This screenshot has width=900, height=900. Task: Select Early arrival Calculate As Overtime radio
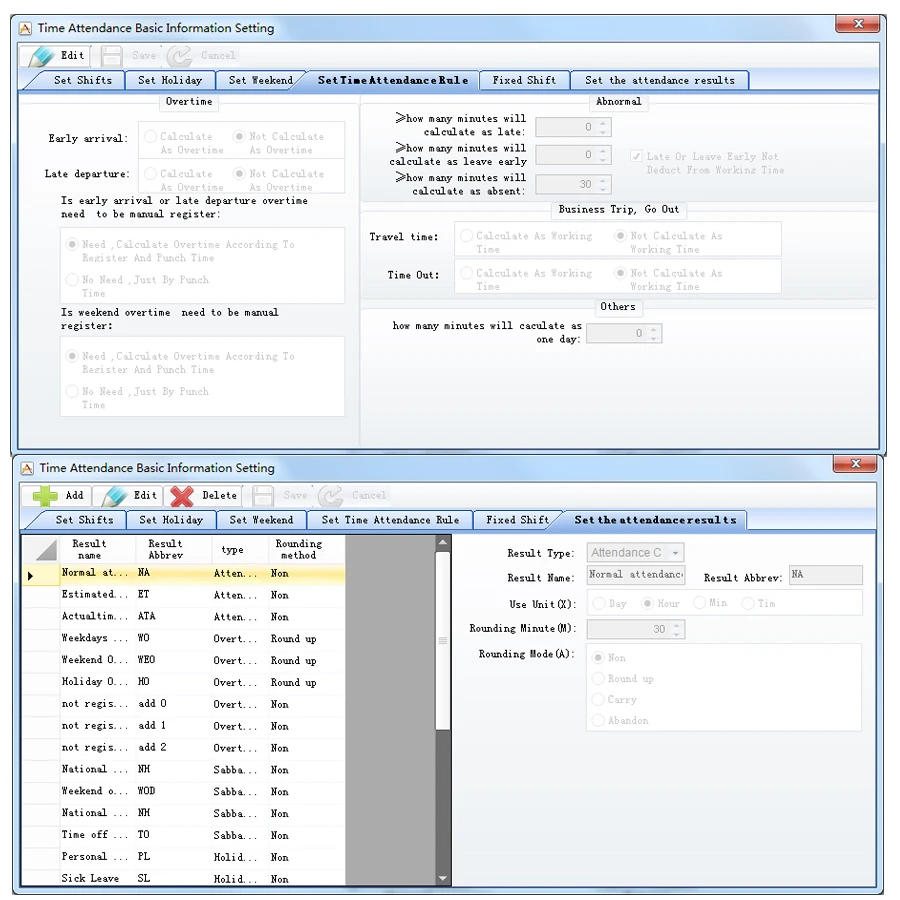pyautogui.click(x=151, y=137)
